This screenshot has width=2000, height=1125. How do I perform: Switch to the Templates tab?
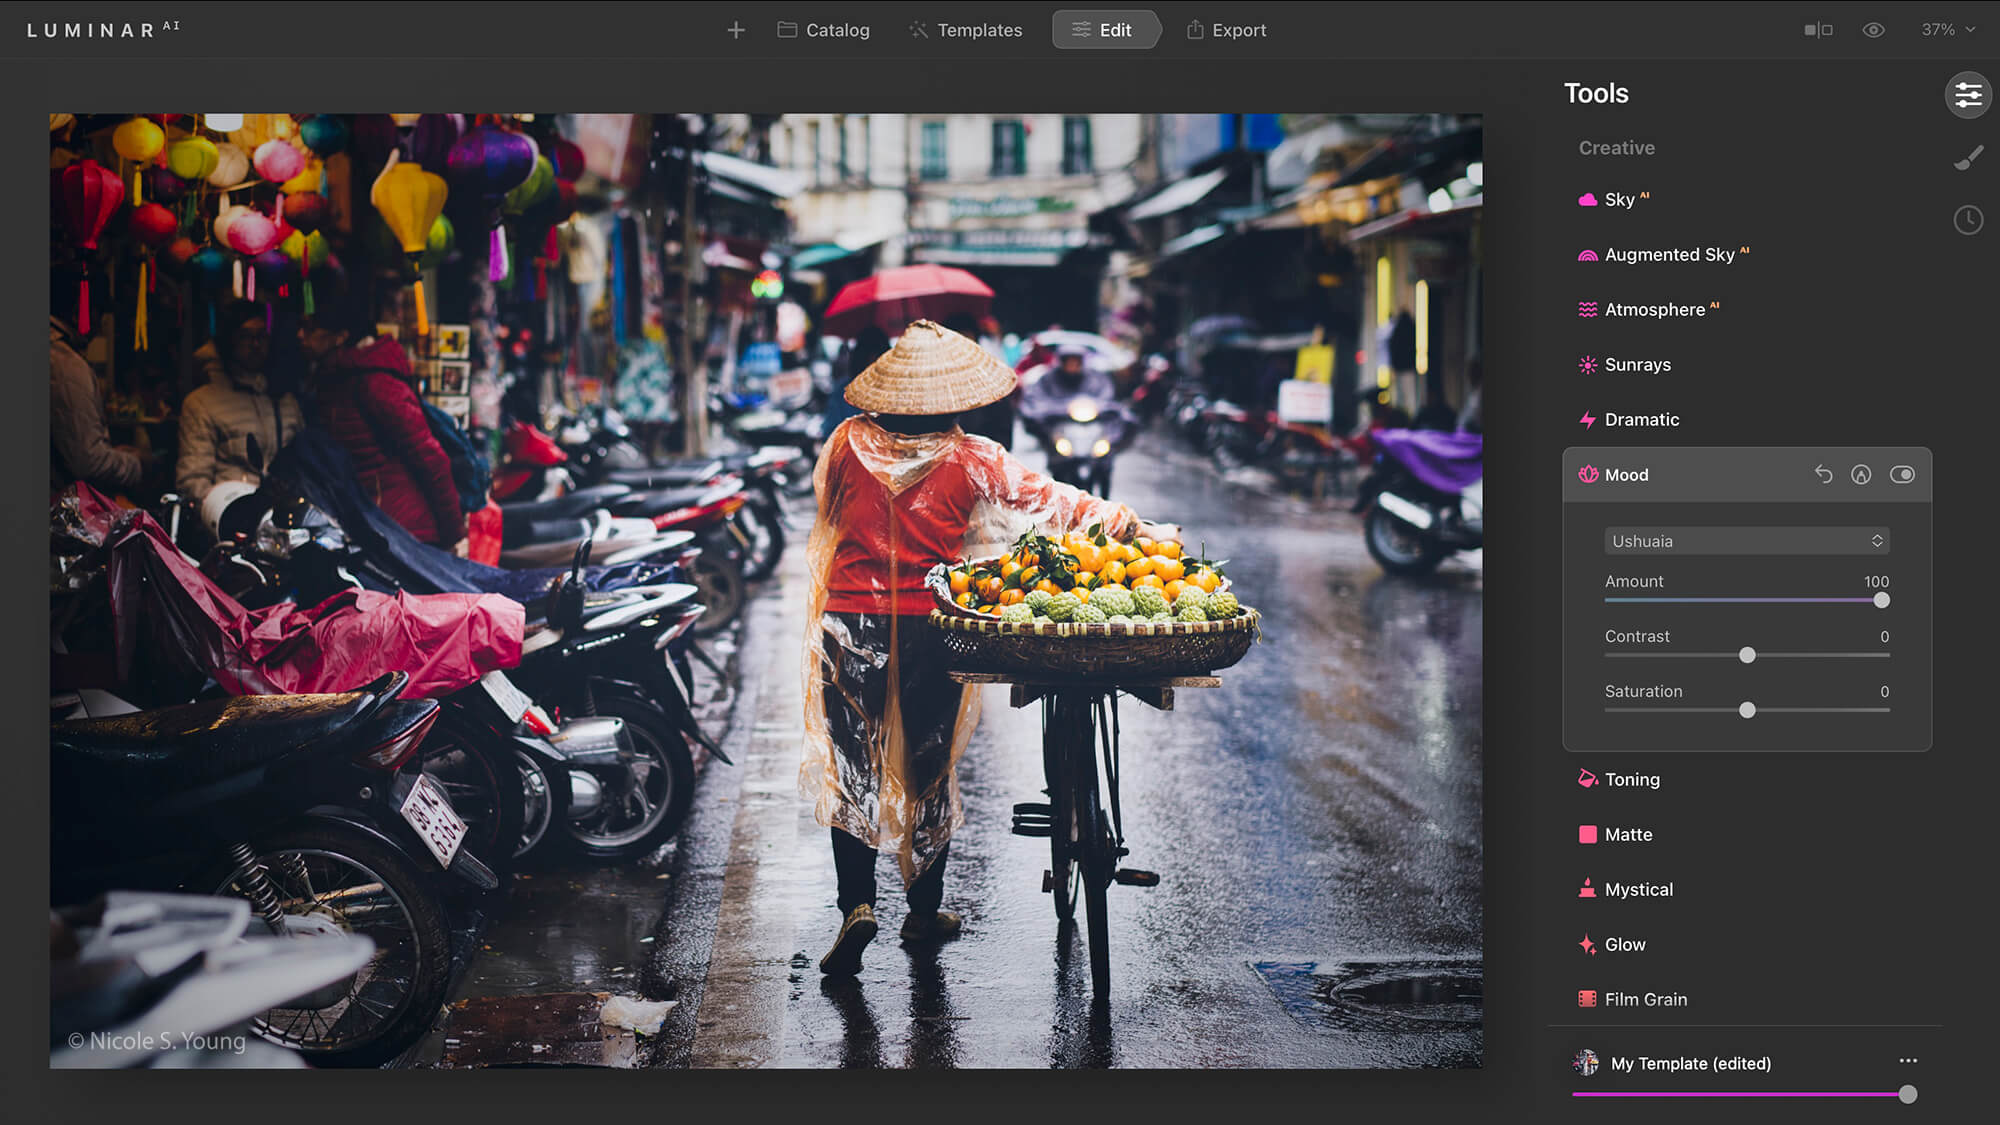(966, 30)
